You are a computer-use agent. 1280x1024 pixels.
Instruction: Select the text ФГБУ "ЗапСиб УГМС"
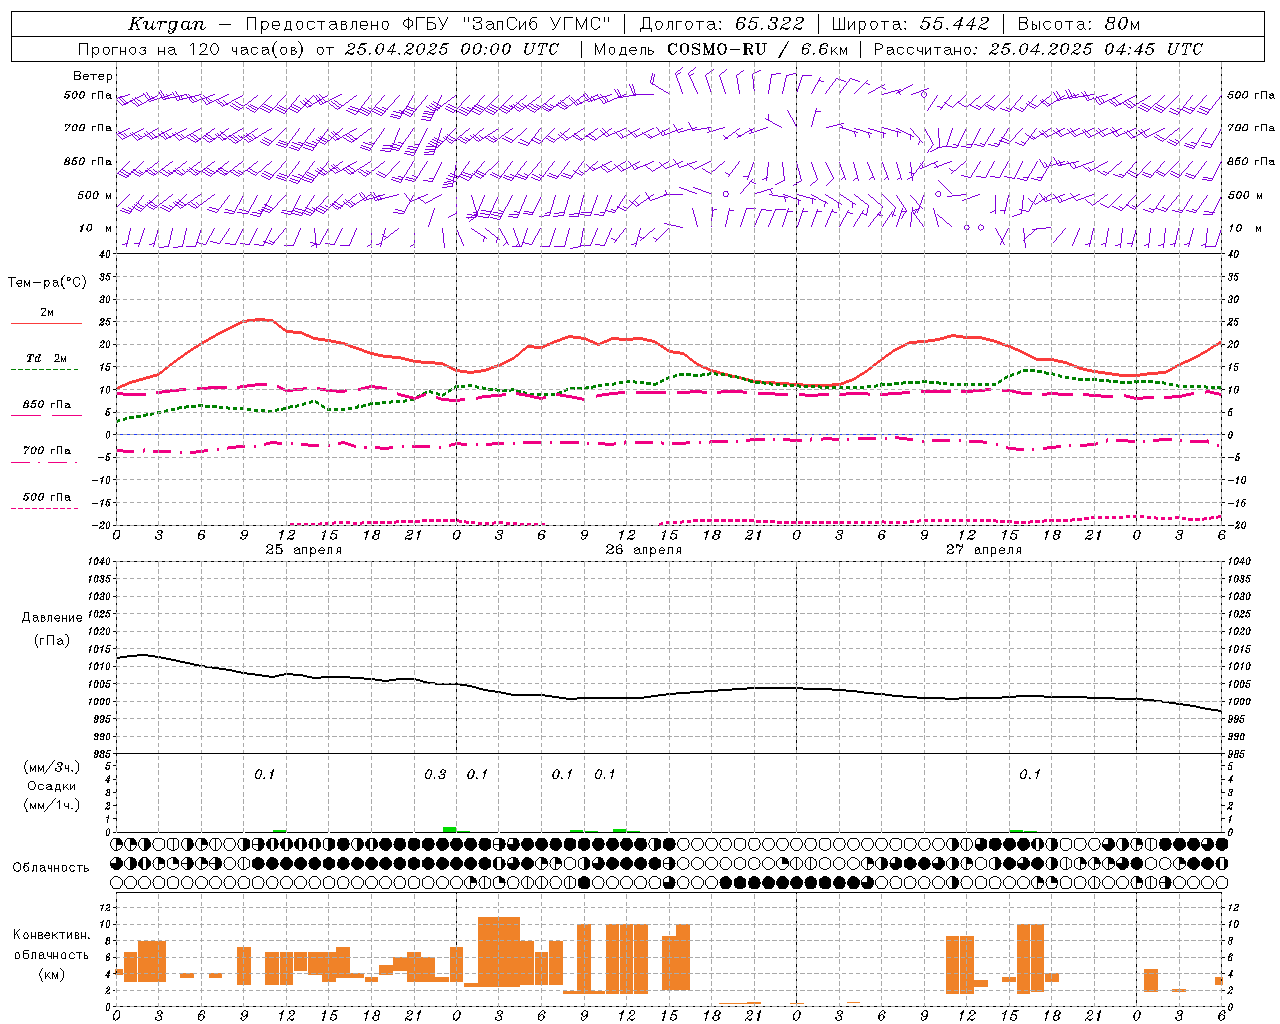[505, 24]
